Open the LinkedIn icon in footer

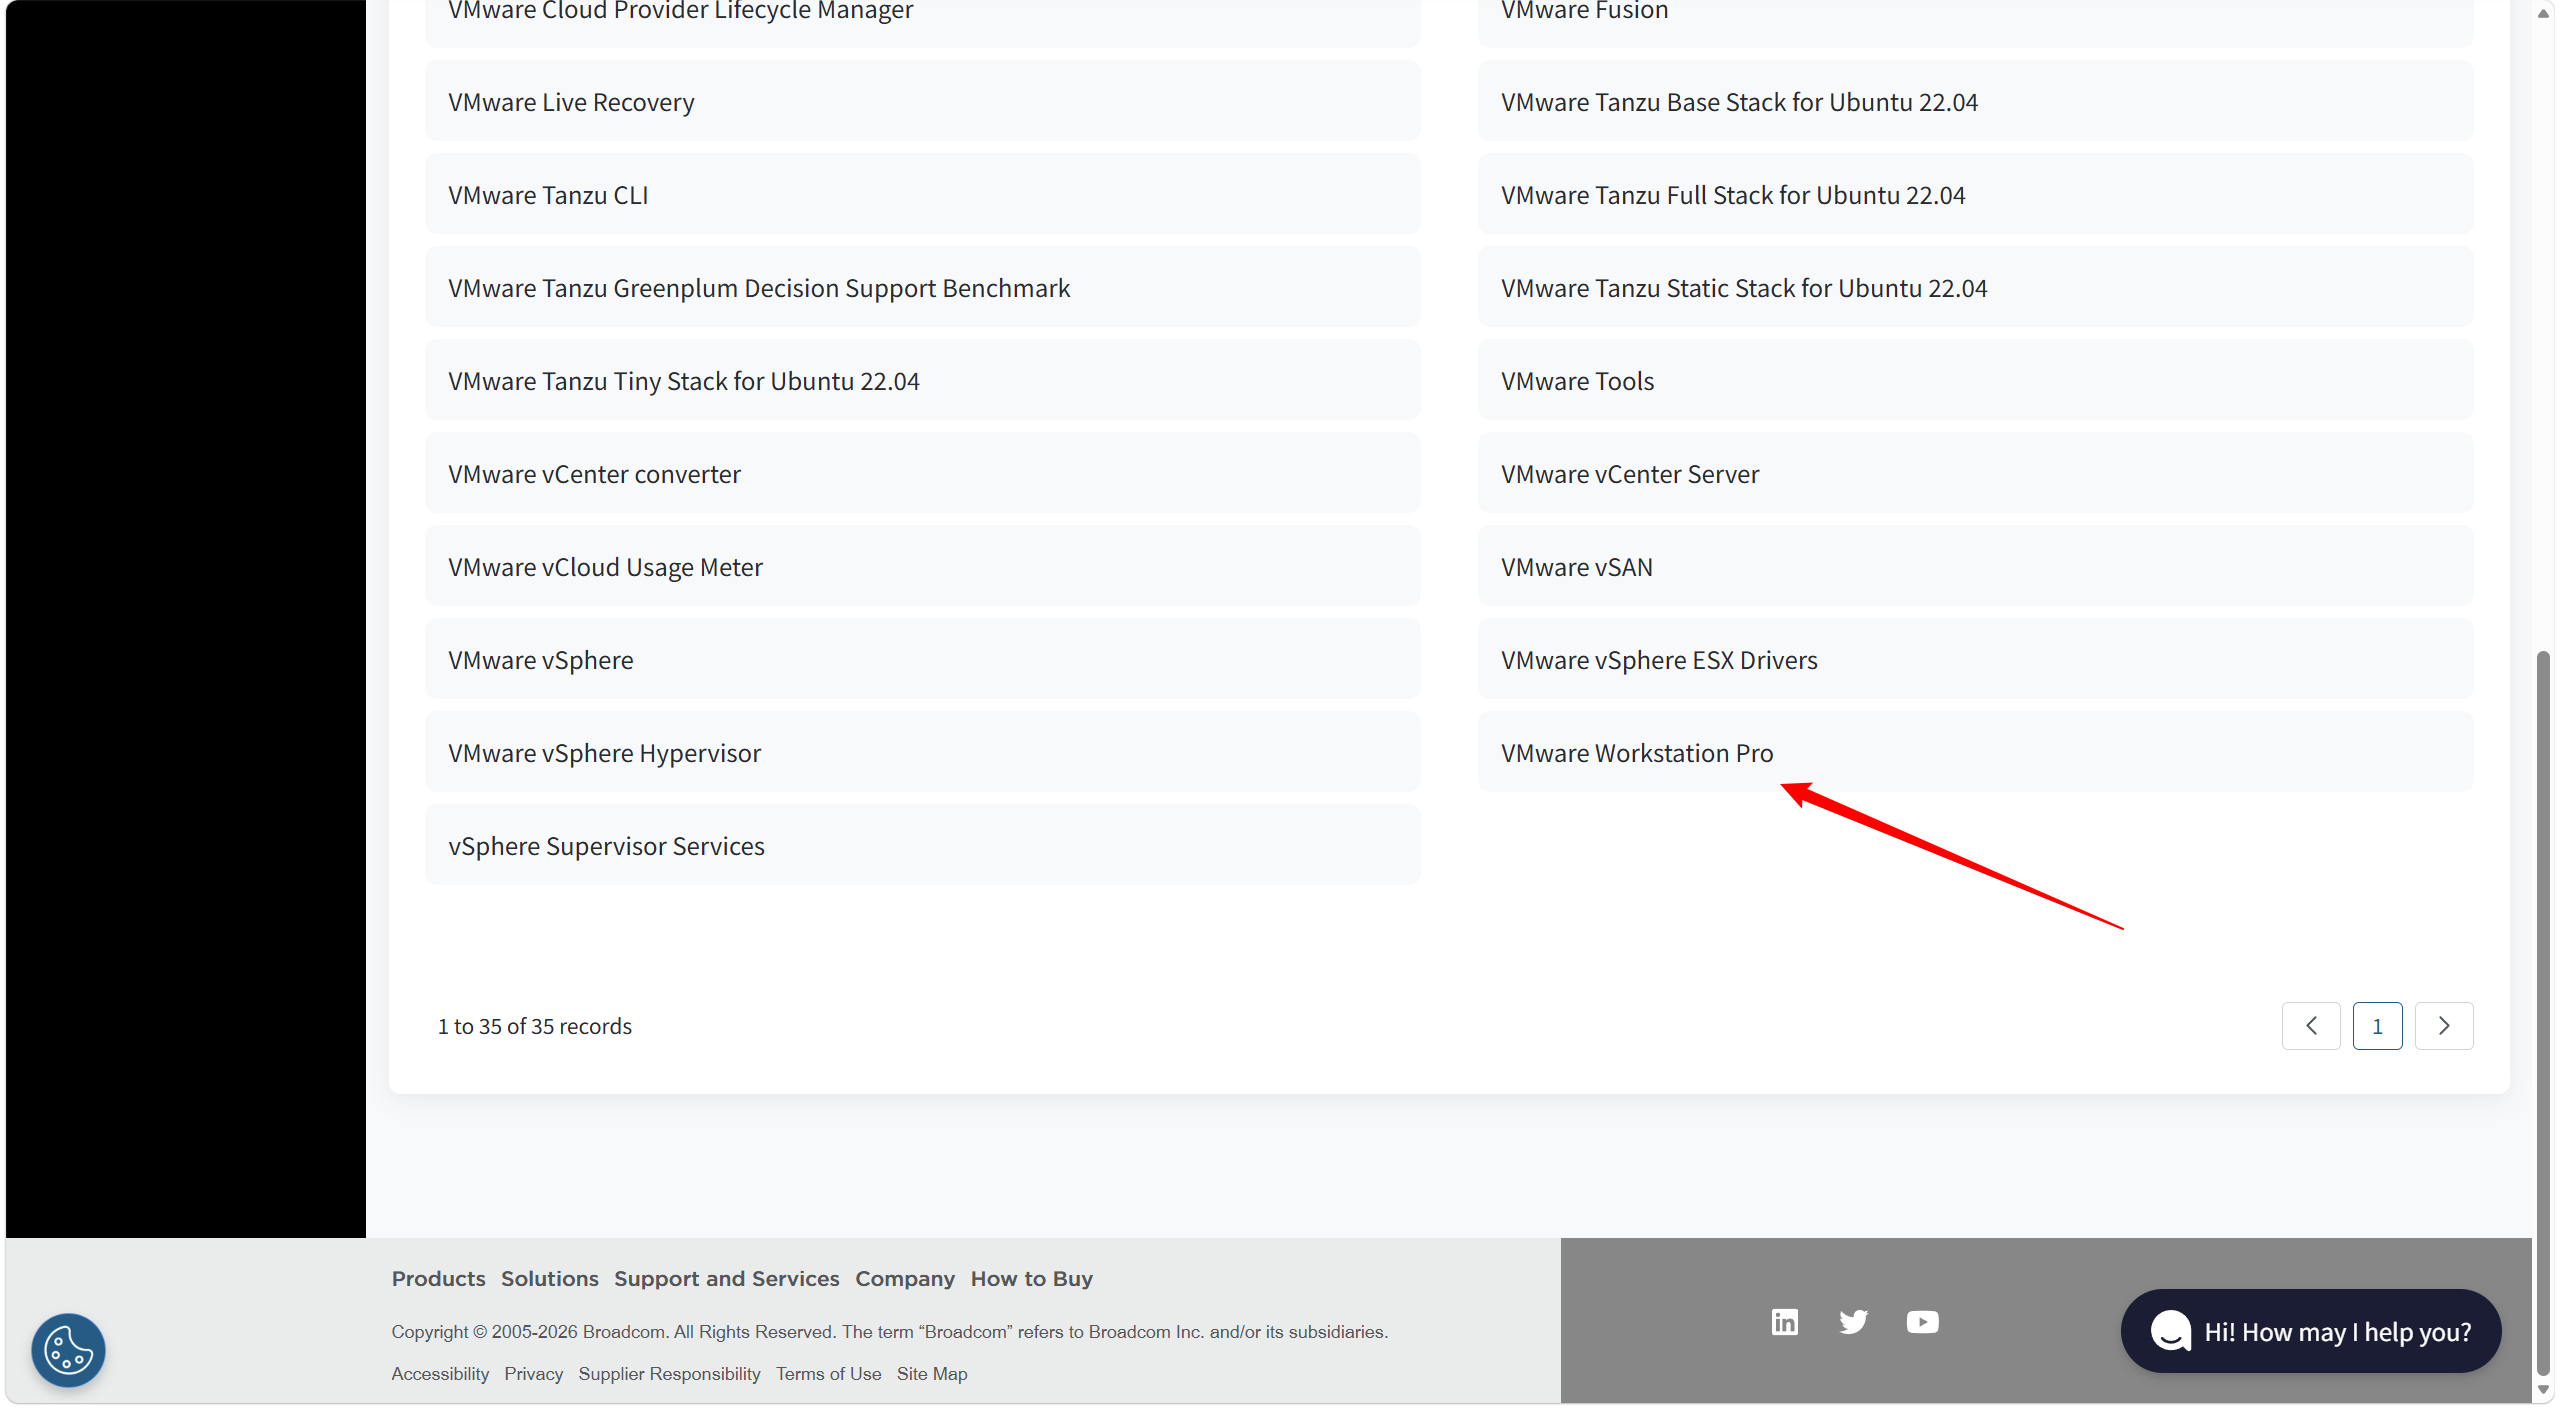(1784, 1322)
